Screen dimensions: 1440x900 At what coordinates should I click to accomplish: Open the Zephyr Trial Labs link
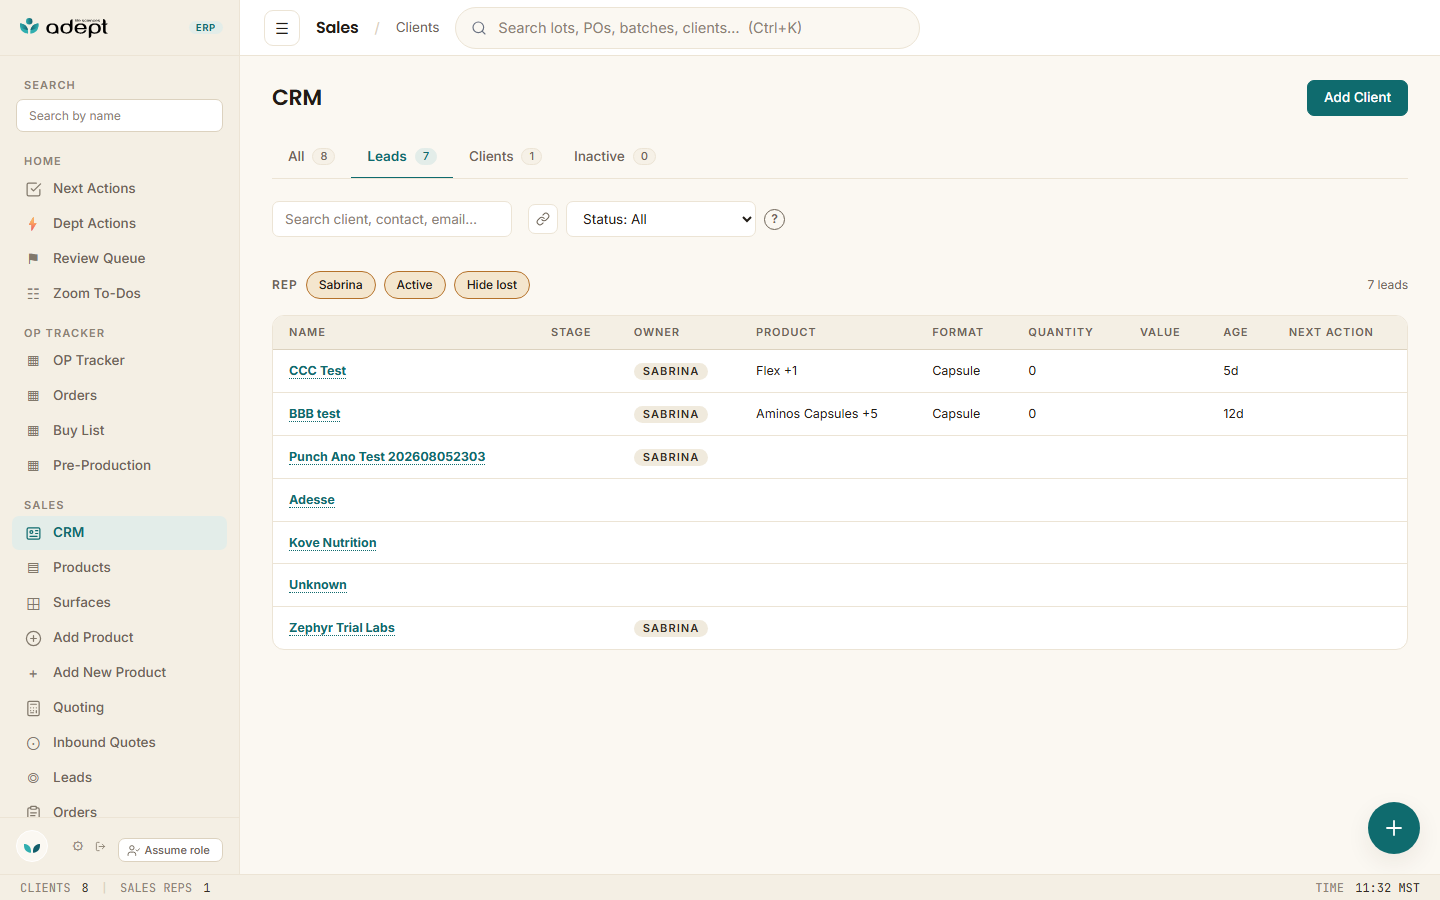coord(342,628)
